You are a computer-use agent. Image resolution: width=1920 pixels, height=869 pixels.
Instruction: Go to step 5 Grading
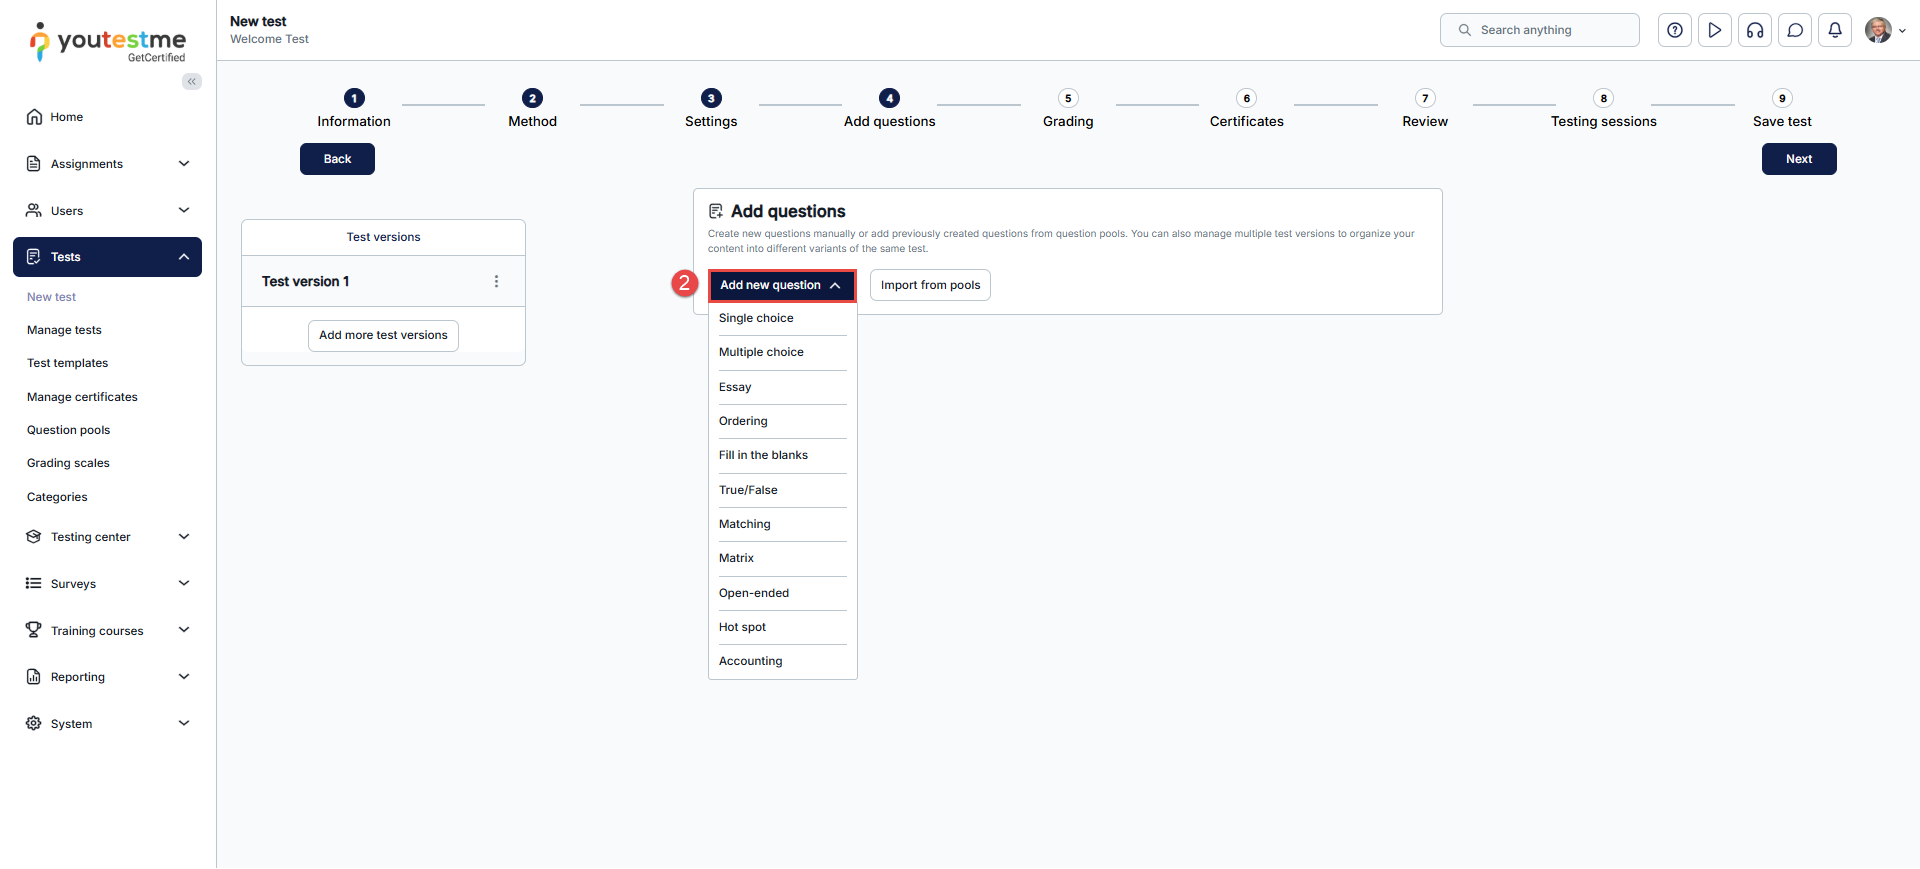[x=1068, y=99]
